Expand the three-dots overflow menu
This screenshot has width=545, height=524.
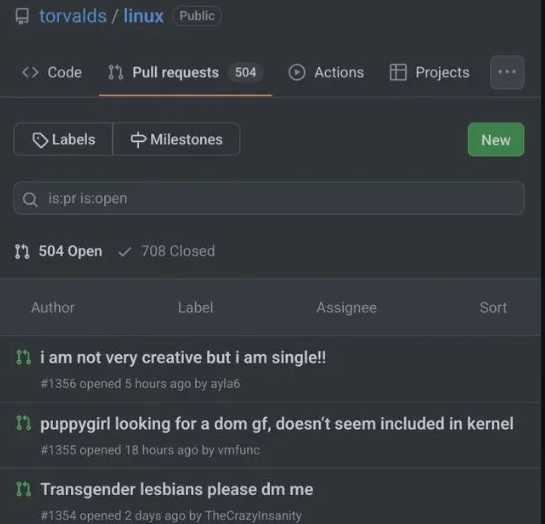[507, 72]
